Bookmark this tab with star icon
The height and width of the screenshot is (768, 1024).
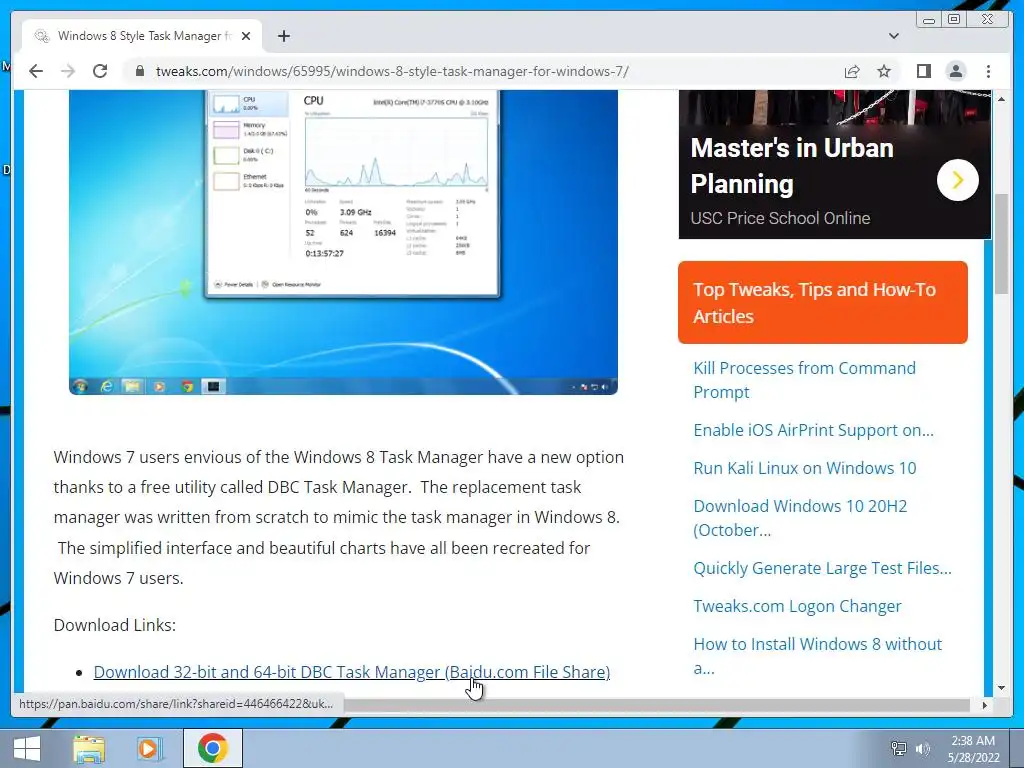pos(884,71)
